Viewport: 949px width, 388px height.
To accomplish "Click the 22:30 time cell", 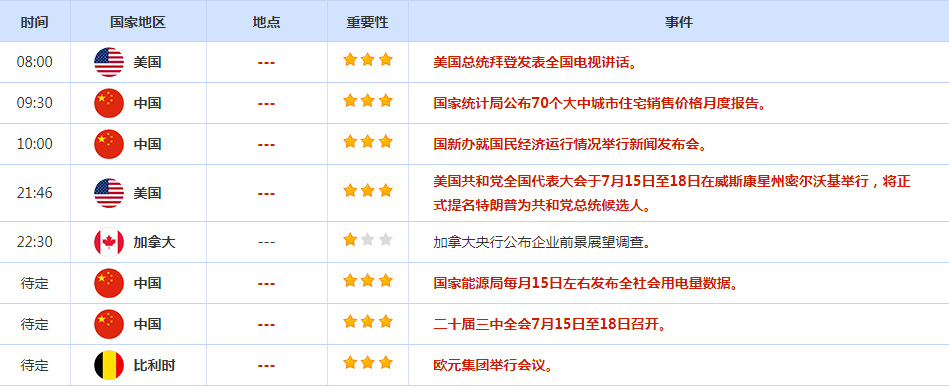I will pyautogui.click(x=34, y=243).
